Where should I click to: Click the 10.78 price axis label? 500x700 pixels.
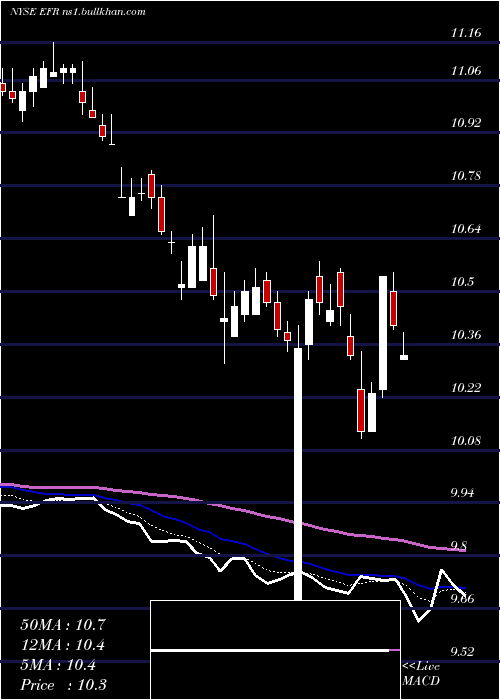click(466, 176)
